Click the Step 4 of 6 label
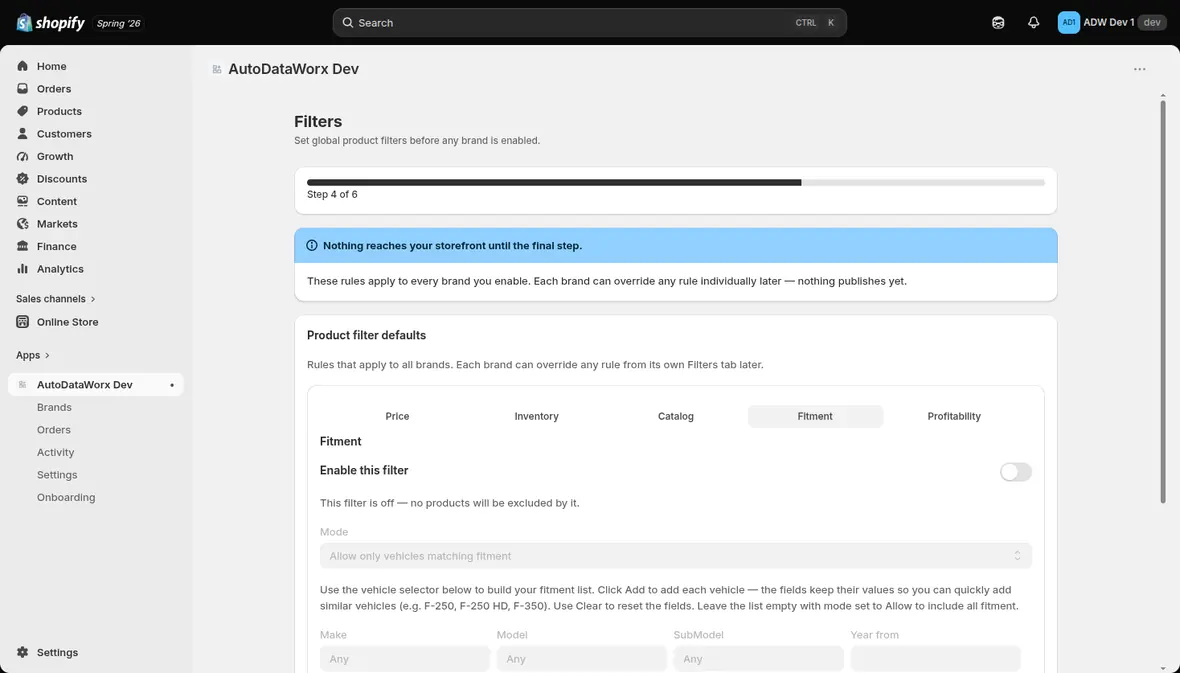 tap(332, 194)
